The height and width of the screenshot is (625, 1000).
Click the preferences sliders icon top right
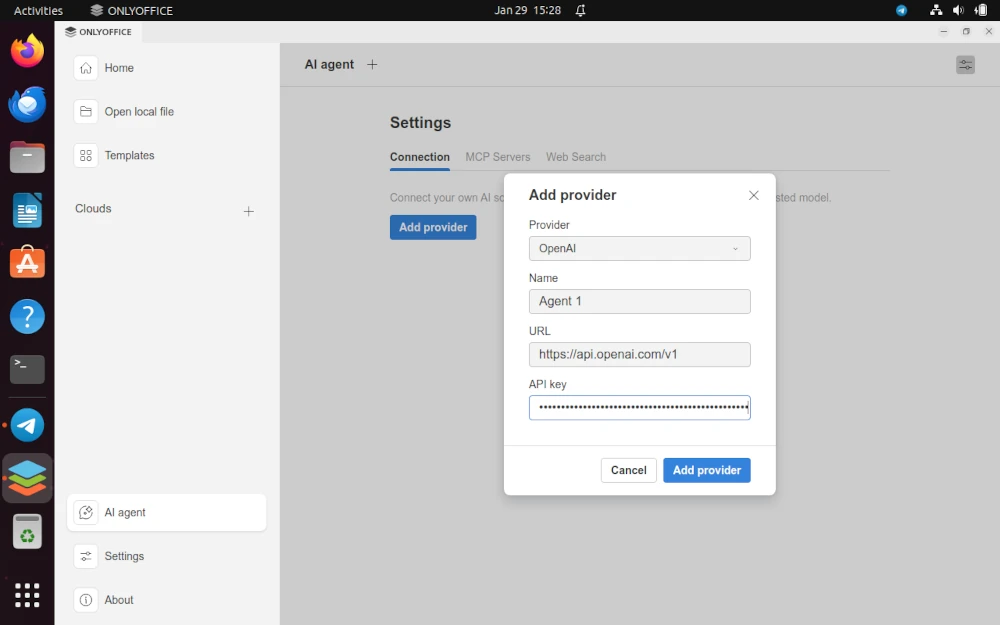[964, 63]
